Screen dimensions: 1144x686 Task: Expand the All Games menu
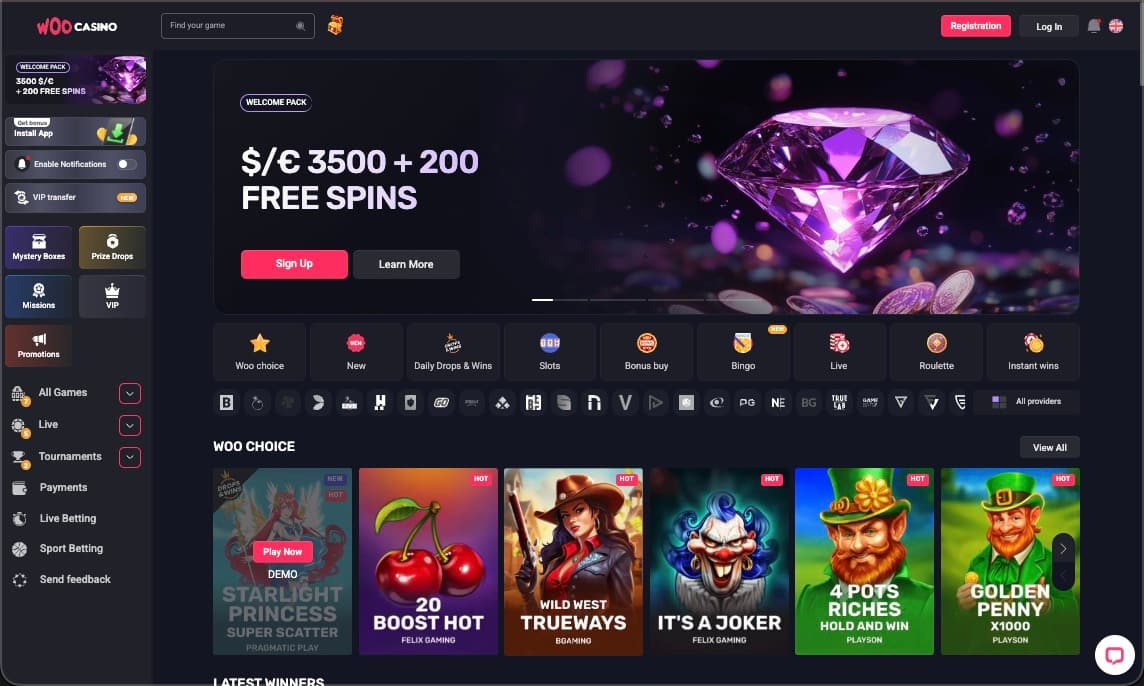click(x=129, y=393)
